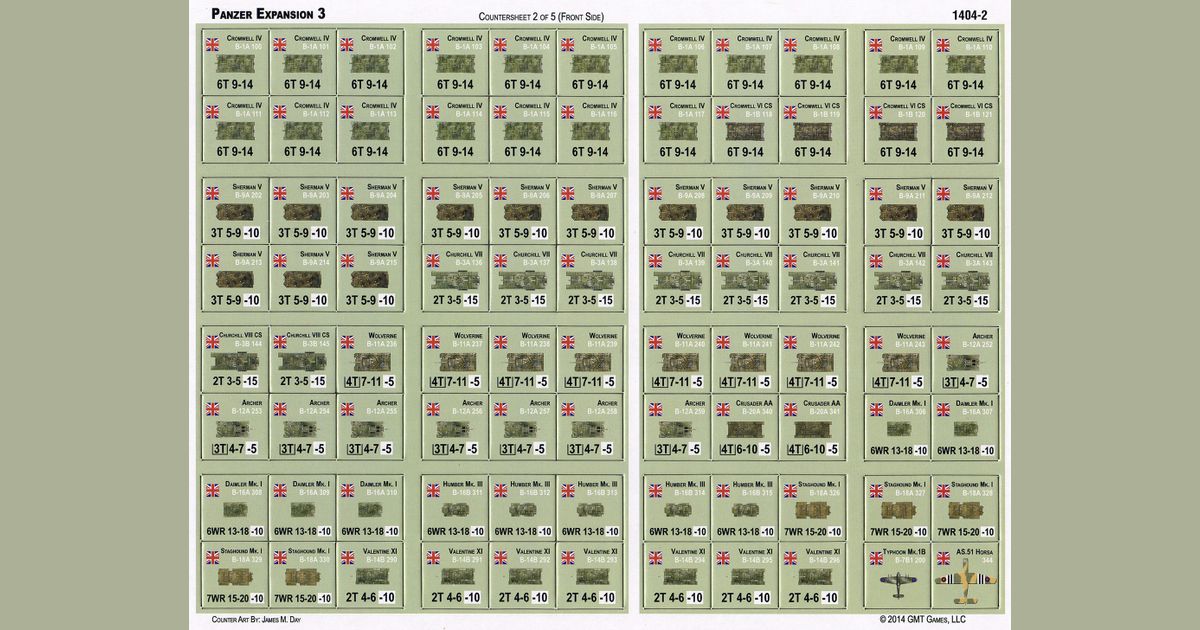Click Valentine XI counter B-14B 296
The image size is (1200, 630).
pos(811,575)
